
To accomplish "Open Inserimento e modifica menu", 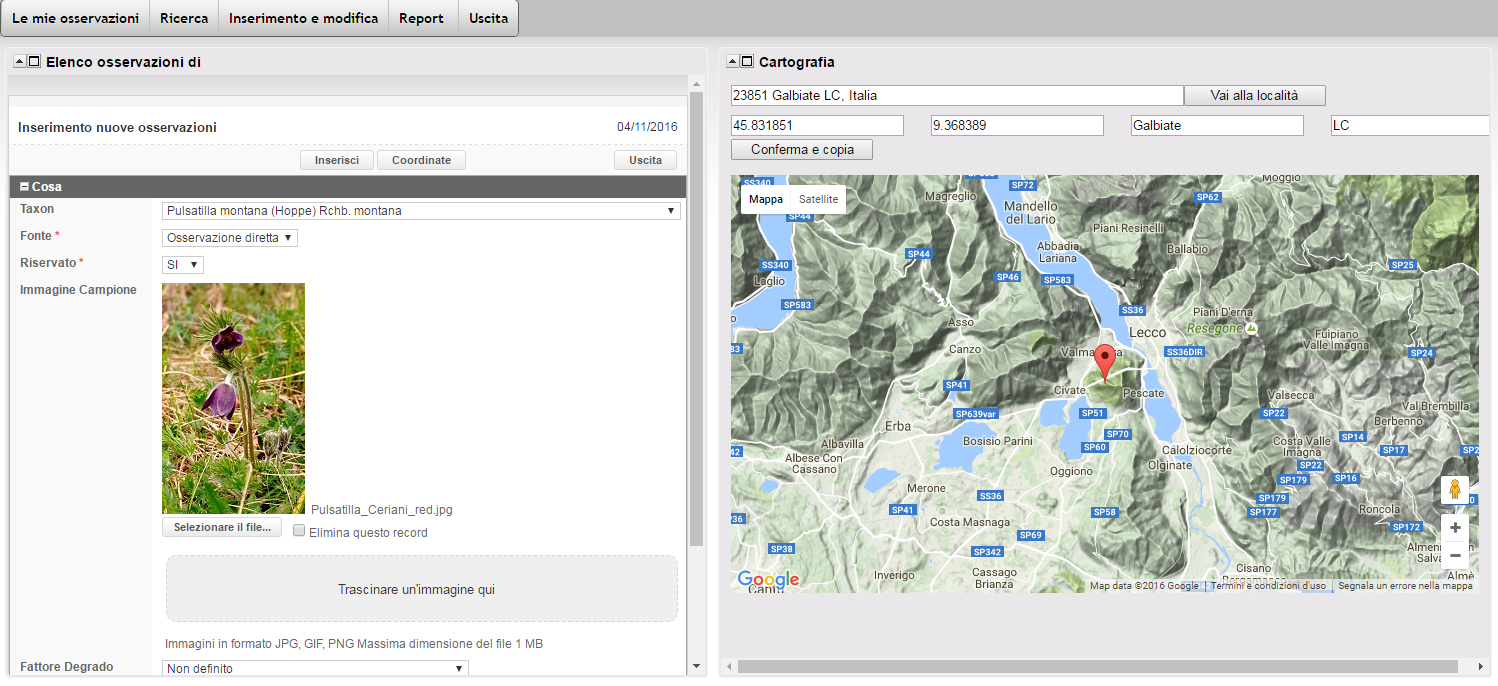I will (304, 18).
